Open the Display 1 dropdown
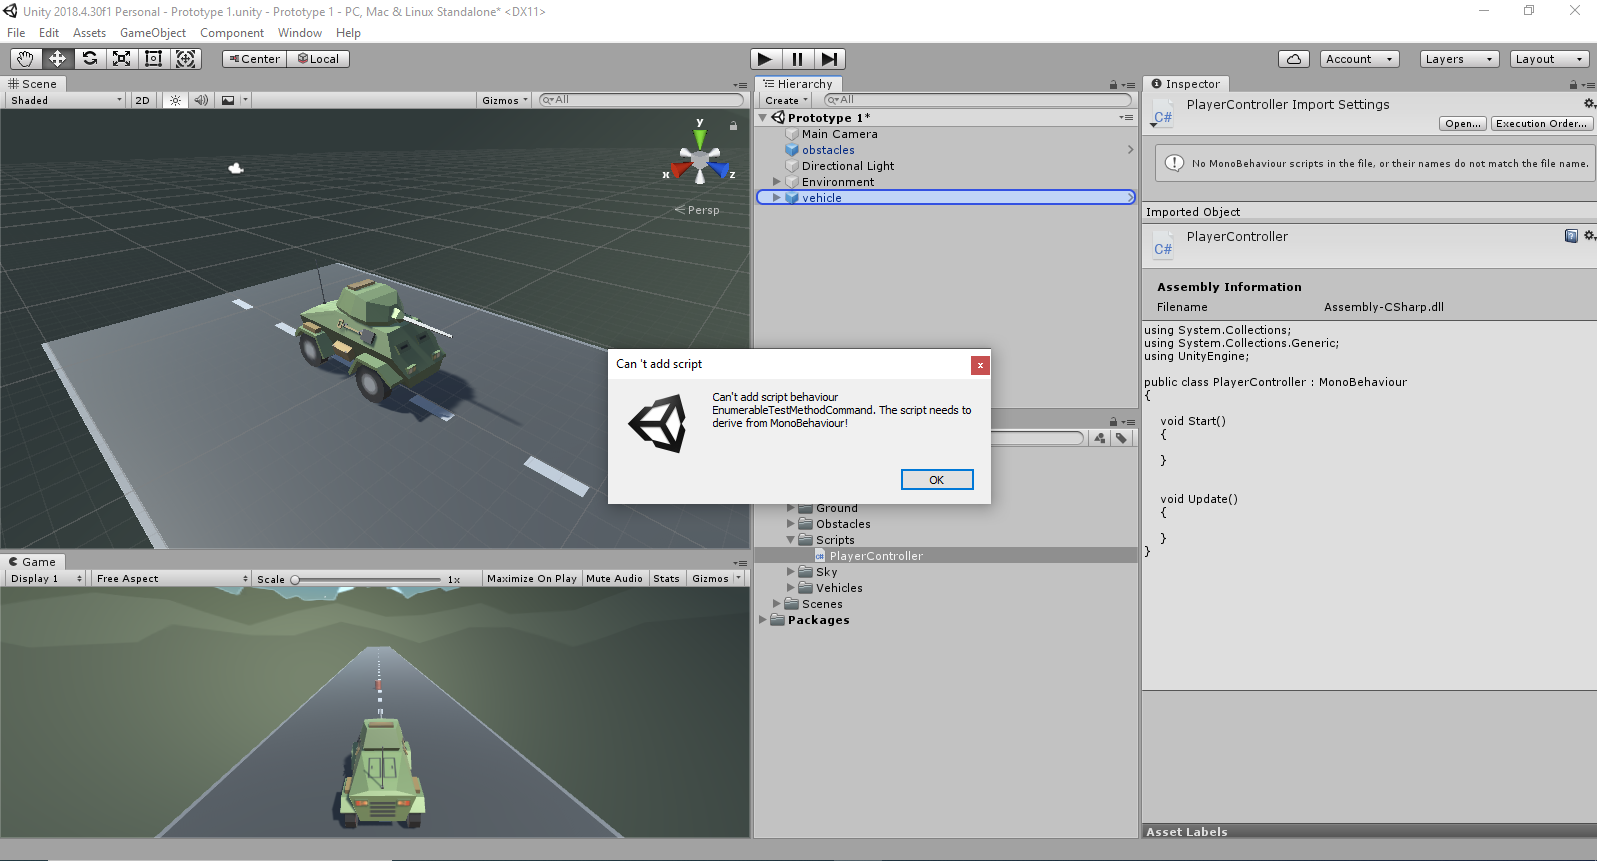The height and width of the screenshot is (861, 1597). [x=46, y=578]
